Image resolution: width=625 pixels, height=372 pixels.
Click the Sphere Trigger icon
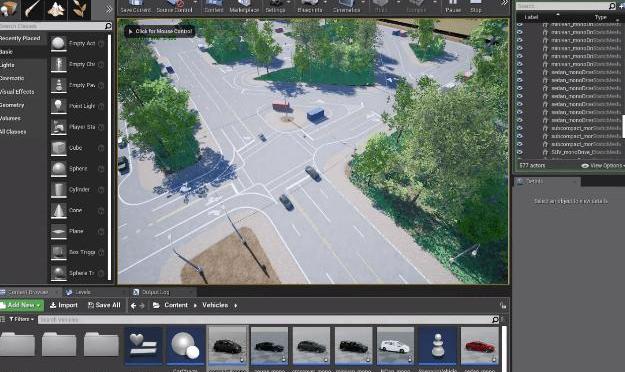click(x=58, y=273)
